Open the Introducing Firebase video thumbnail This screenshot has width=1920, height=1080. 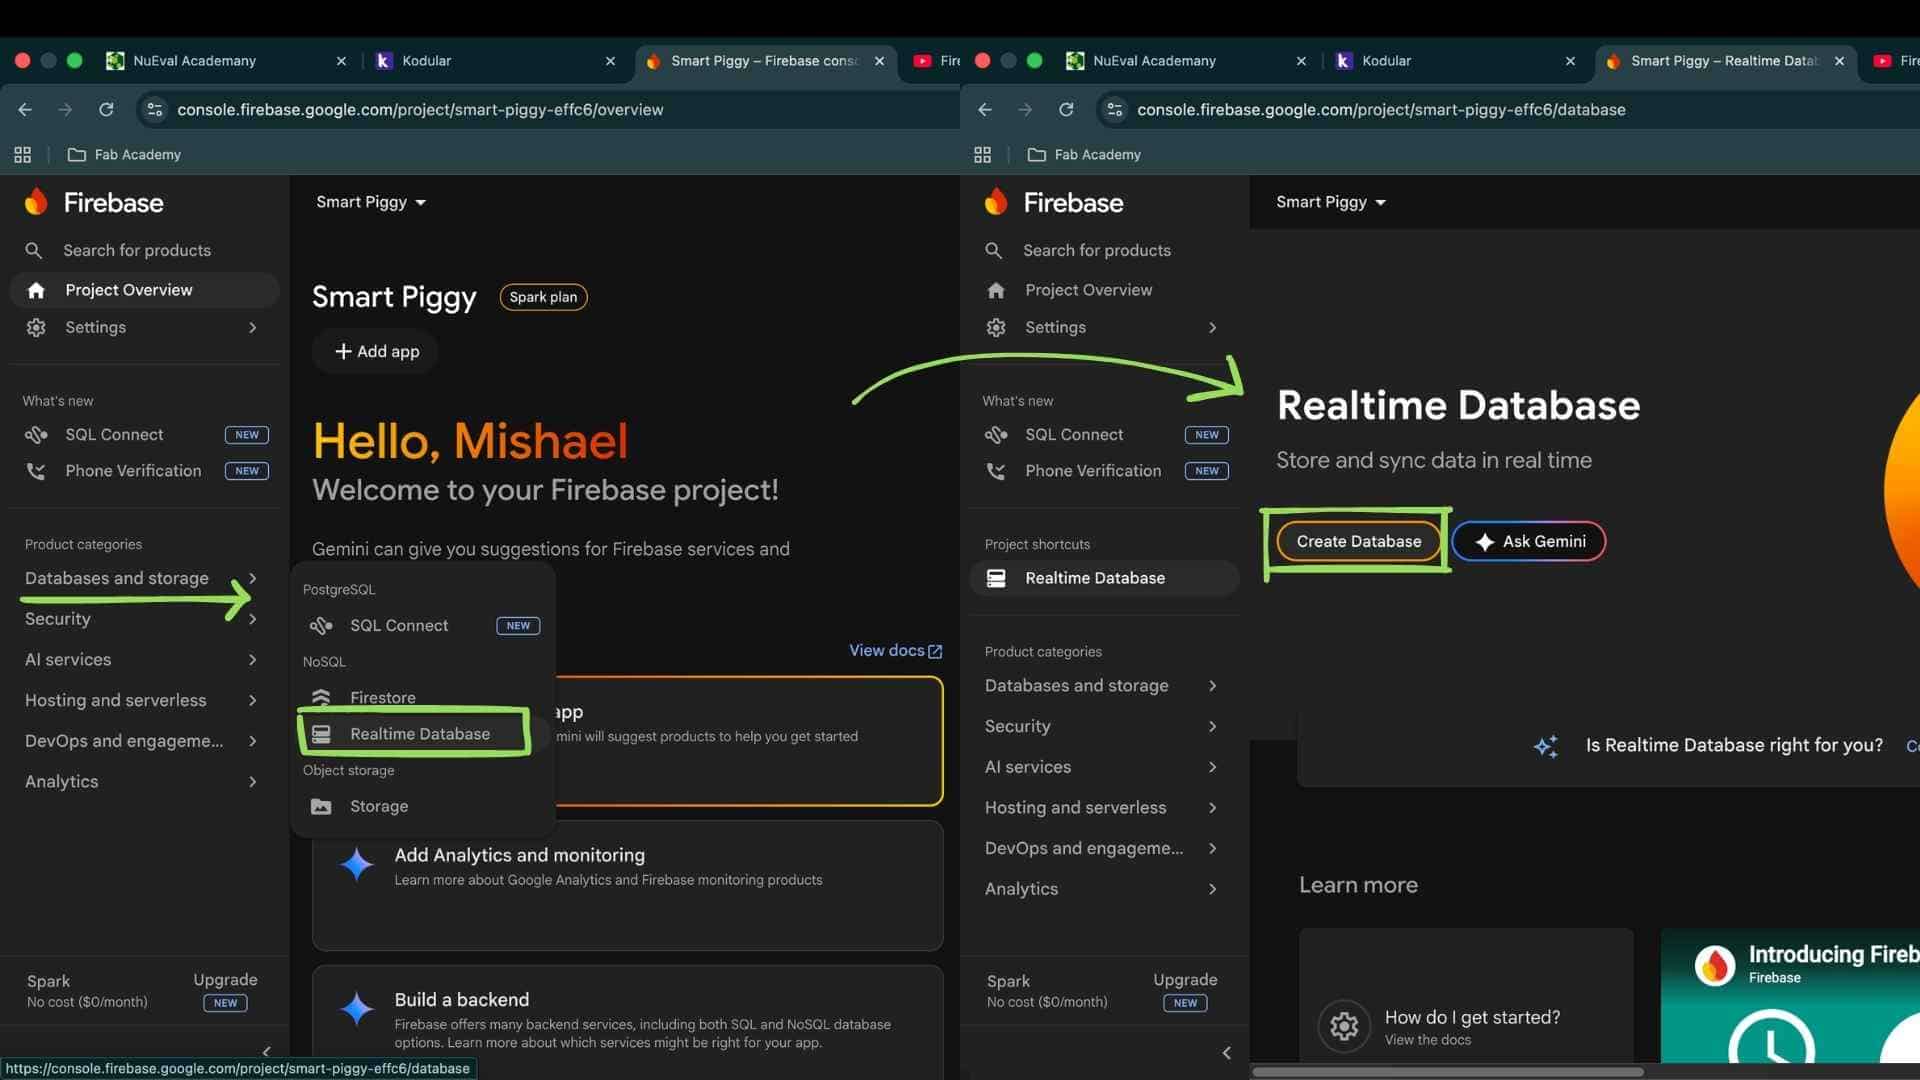pos(1790,996)
